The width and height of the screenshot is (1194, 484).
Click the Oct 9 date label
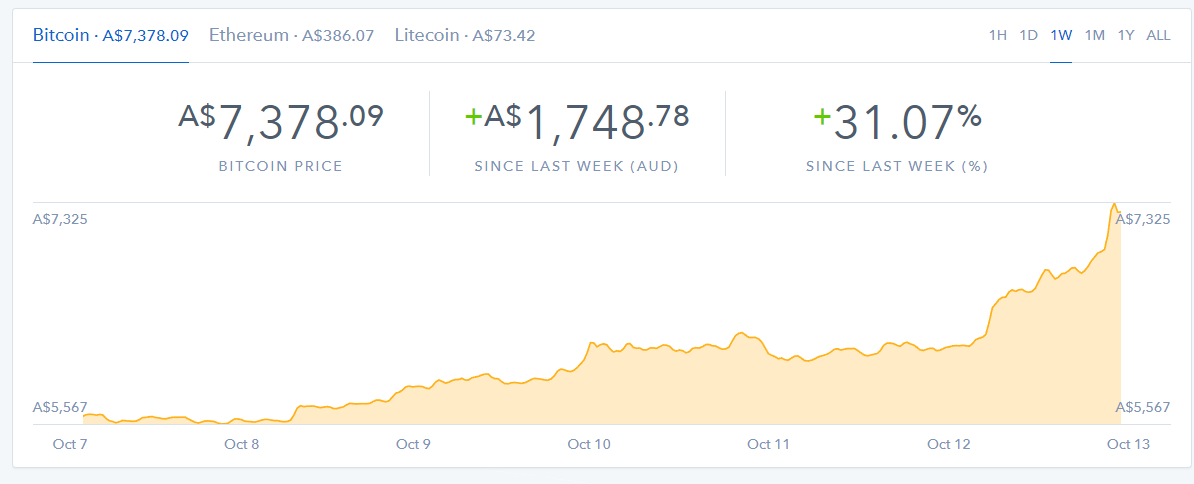(x=413, y=444)
